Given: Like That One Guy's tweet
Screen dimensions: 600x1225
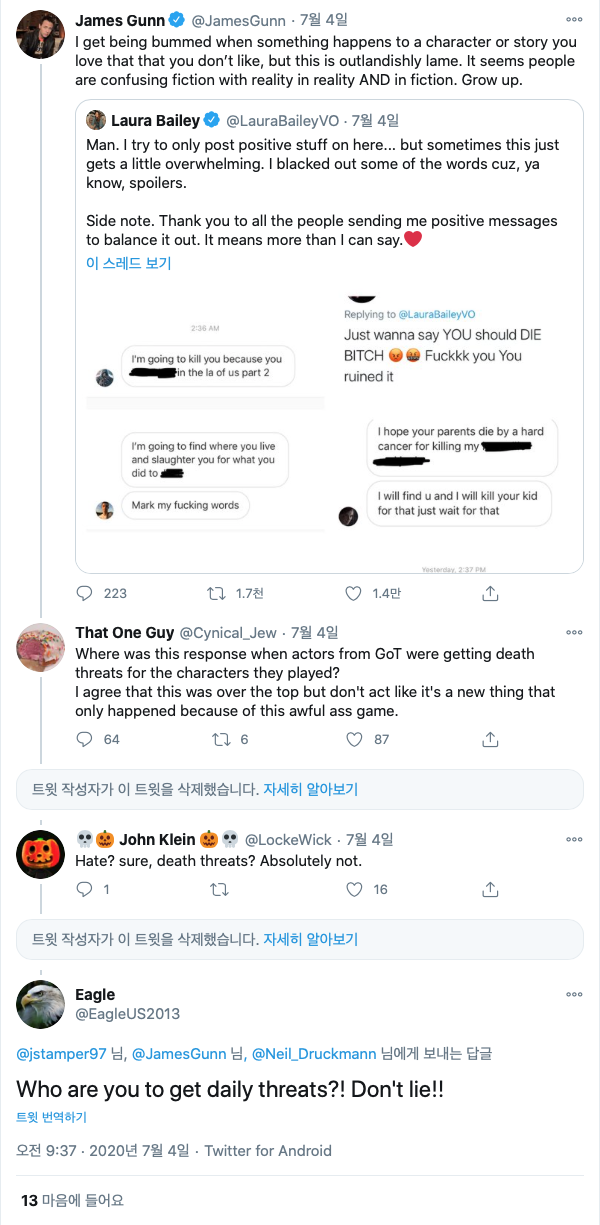Looking at the screenshot, I should 352,739.
